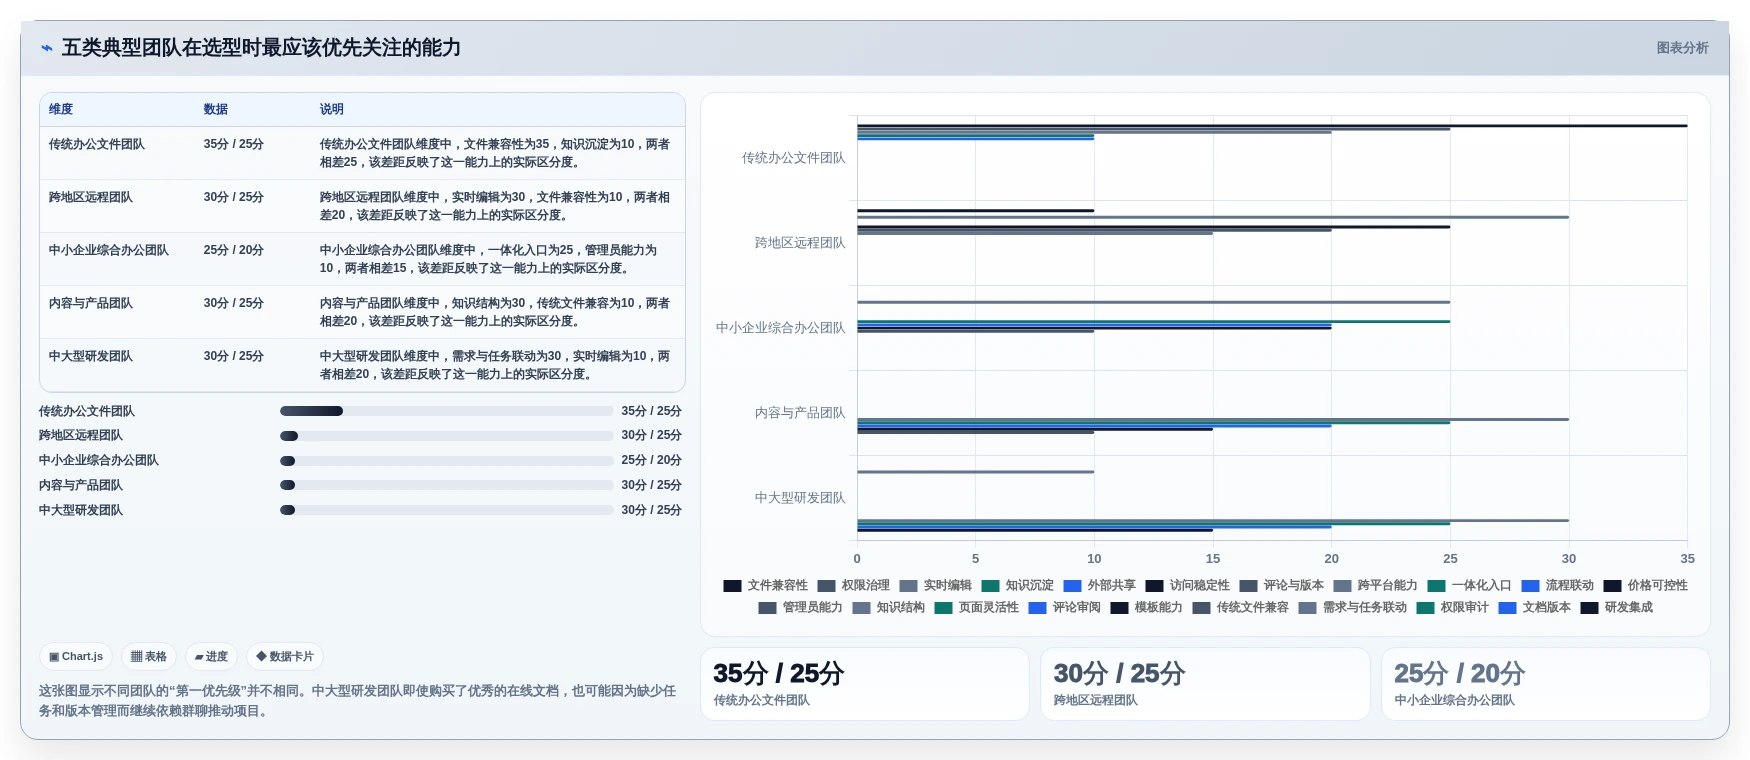Click the 模板能力 legend label
The width and height of the screenshot is (1750, 760).
click(1158, 608)
